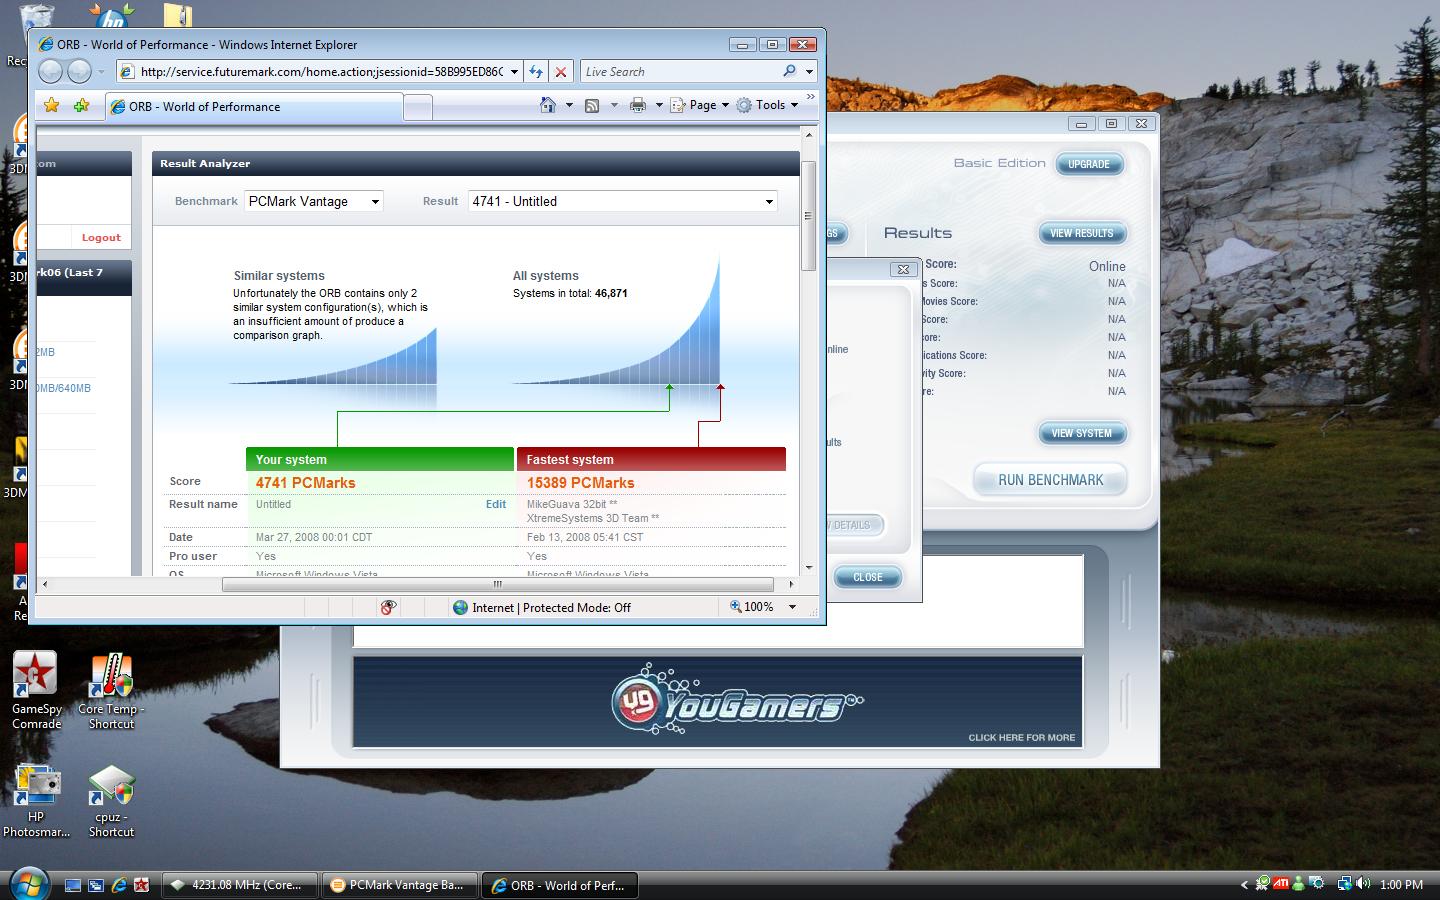
Task: Expand the Feeds button dropdown arrow
Action: (x=614, y=105)
